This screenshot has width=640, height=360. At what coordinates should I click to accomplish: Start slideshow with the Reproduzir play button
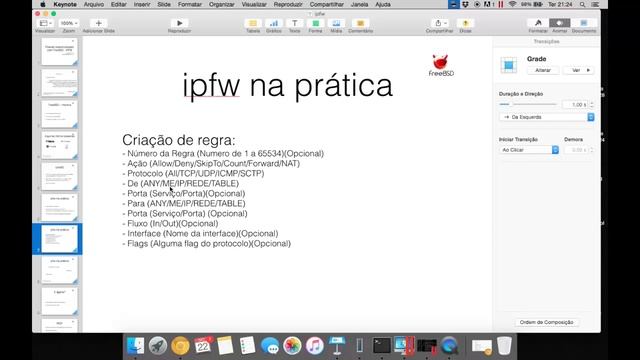click(179, 23)
